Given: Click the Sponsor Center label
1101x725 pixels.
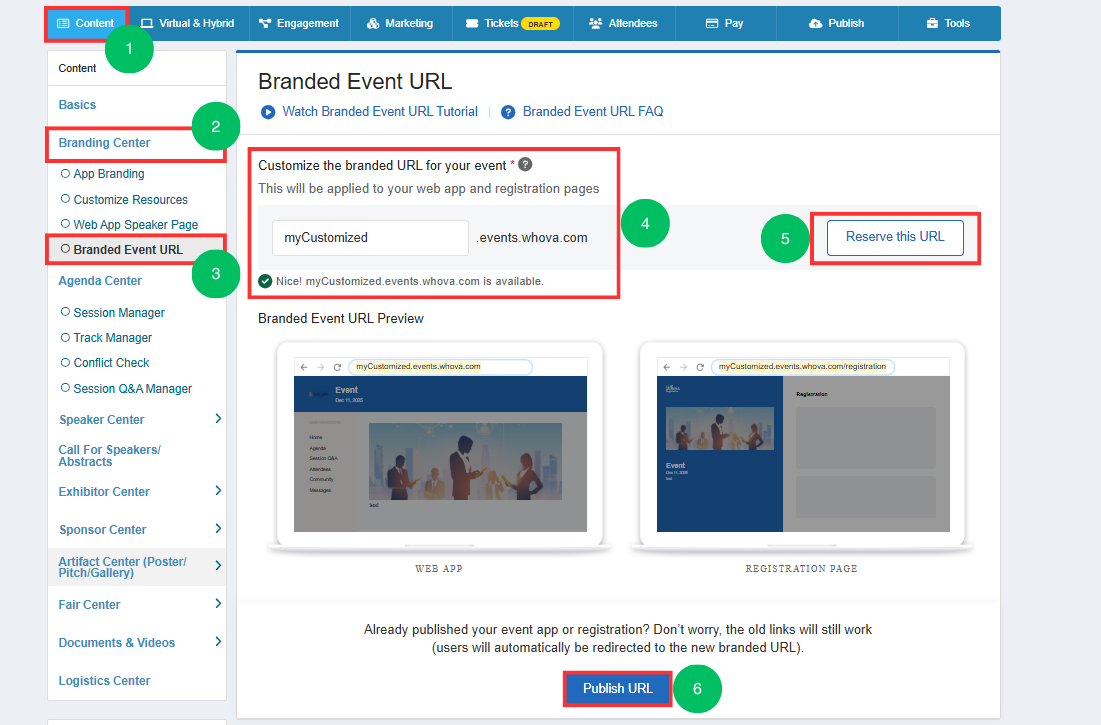Looking at the screenshot, I should coord(103,530).
